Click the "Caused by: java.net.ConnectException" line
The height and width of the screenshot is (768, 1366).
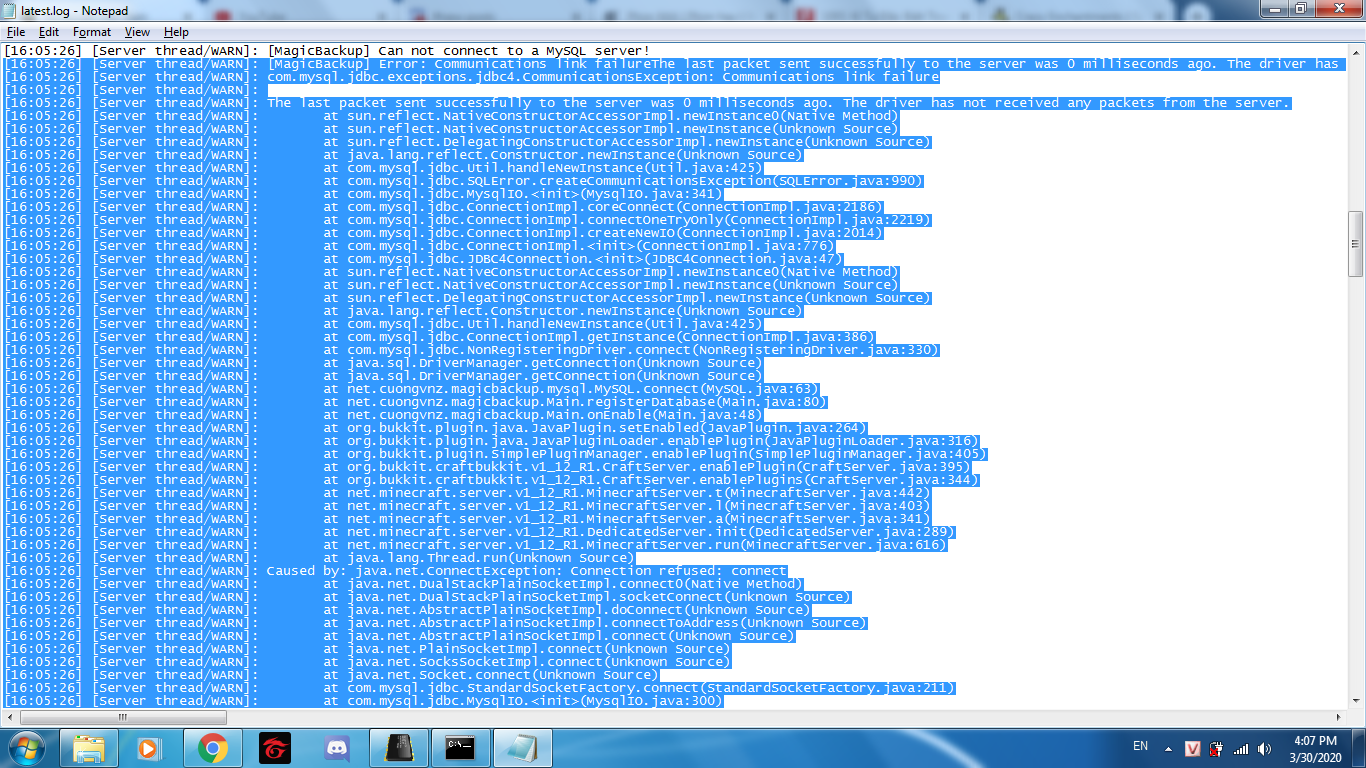point(397,571)
